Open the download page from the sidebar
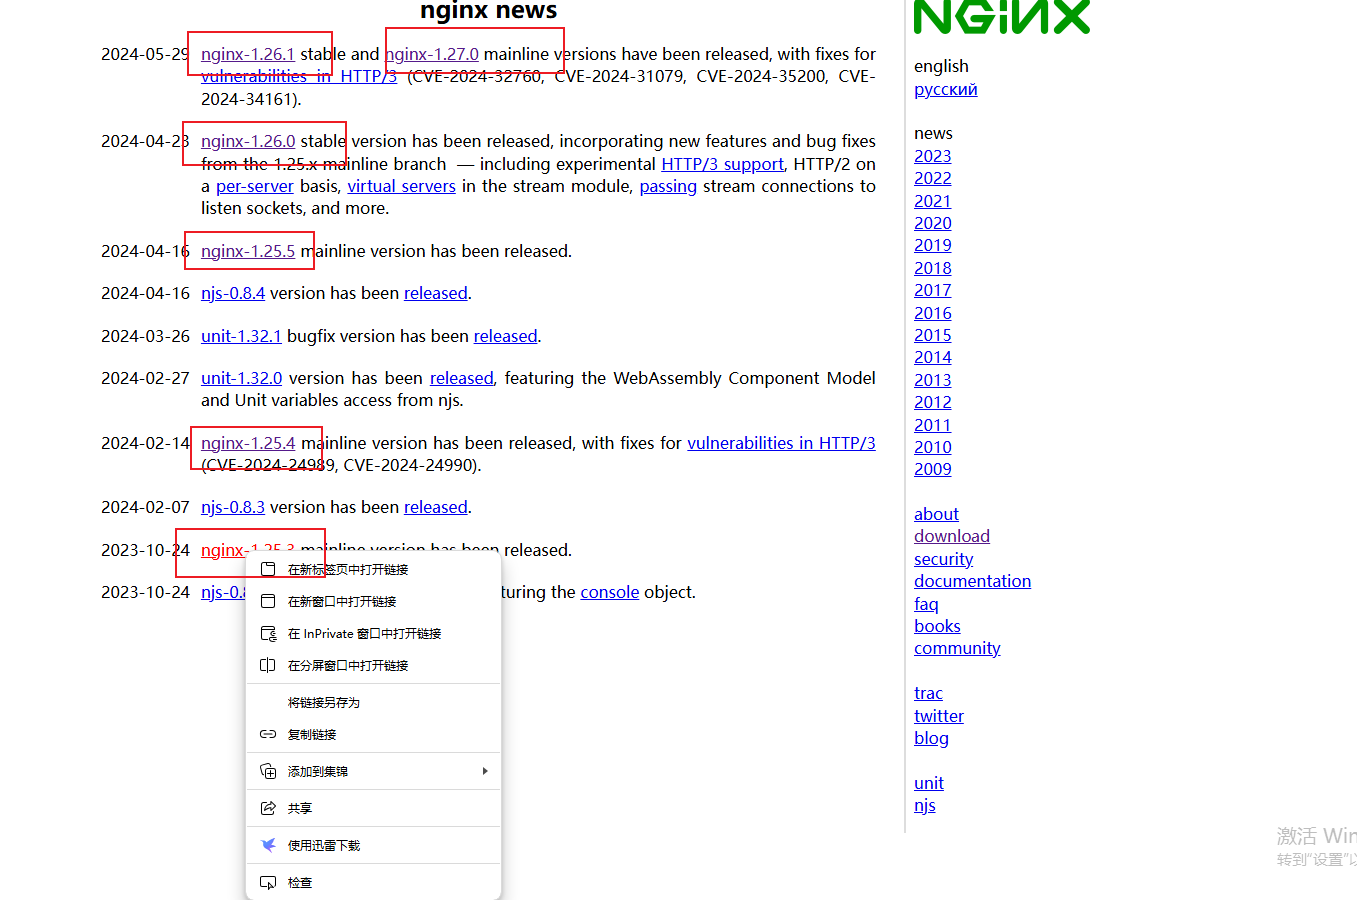Screen dimensions: 1357x900 pos(951,535)
